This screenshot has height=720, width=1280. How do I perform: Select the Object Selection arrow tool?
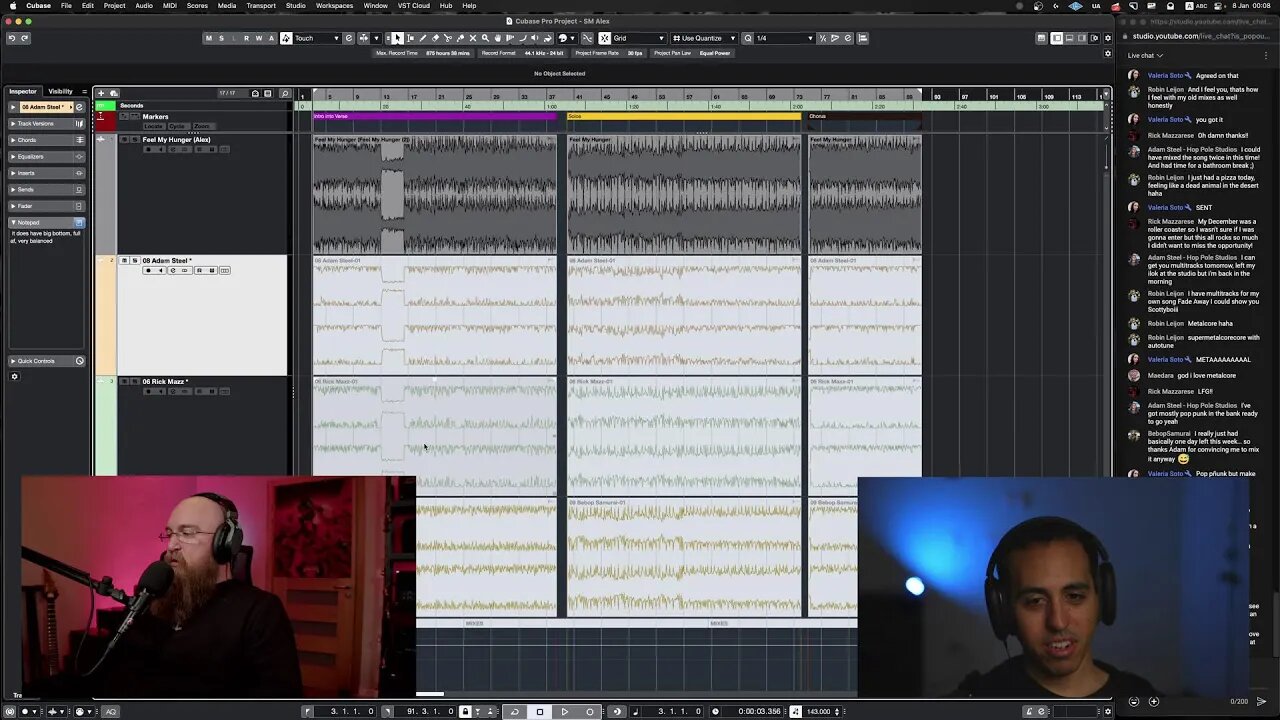(x=397, y=38)
